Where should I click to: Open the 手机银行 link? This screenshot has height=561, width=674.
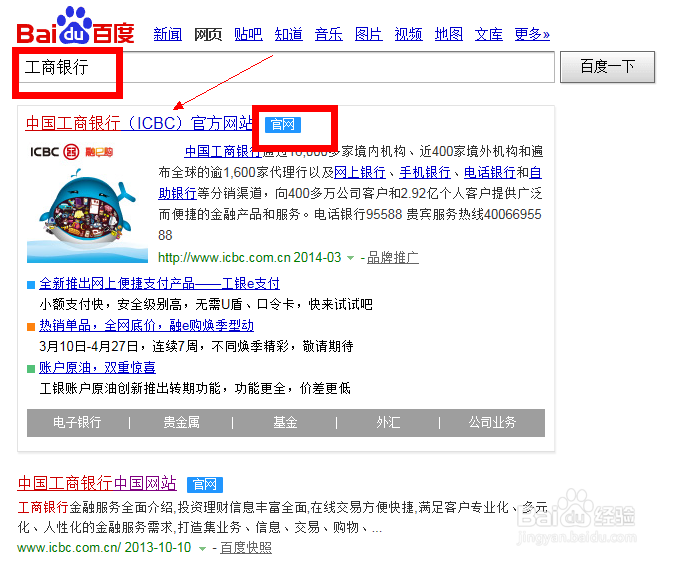tap(425, 172)
